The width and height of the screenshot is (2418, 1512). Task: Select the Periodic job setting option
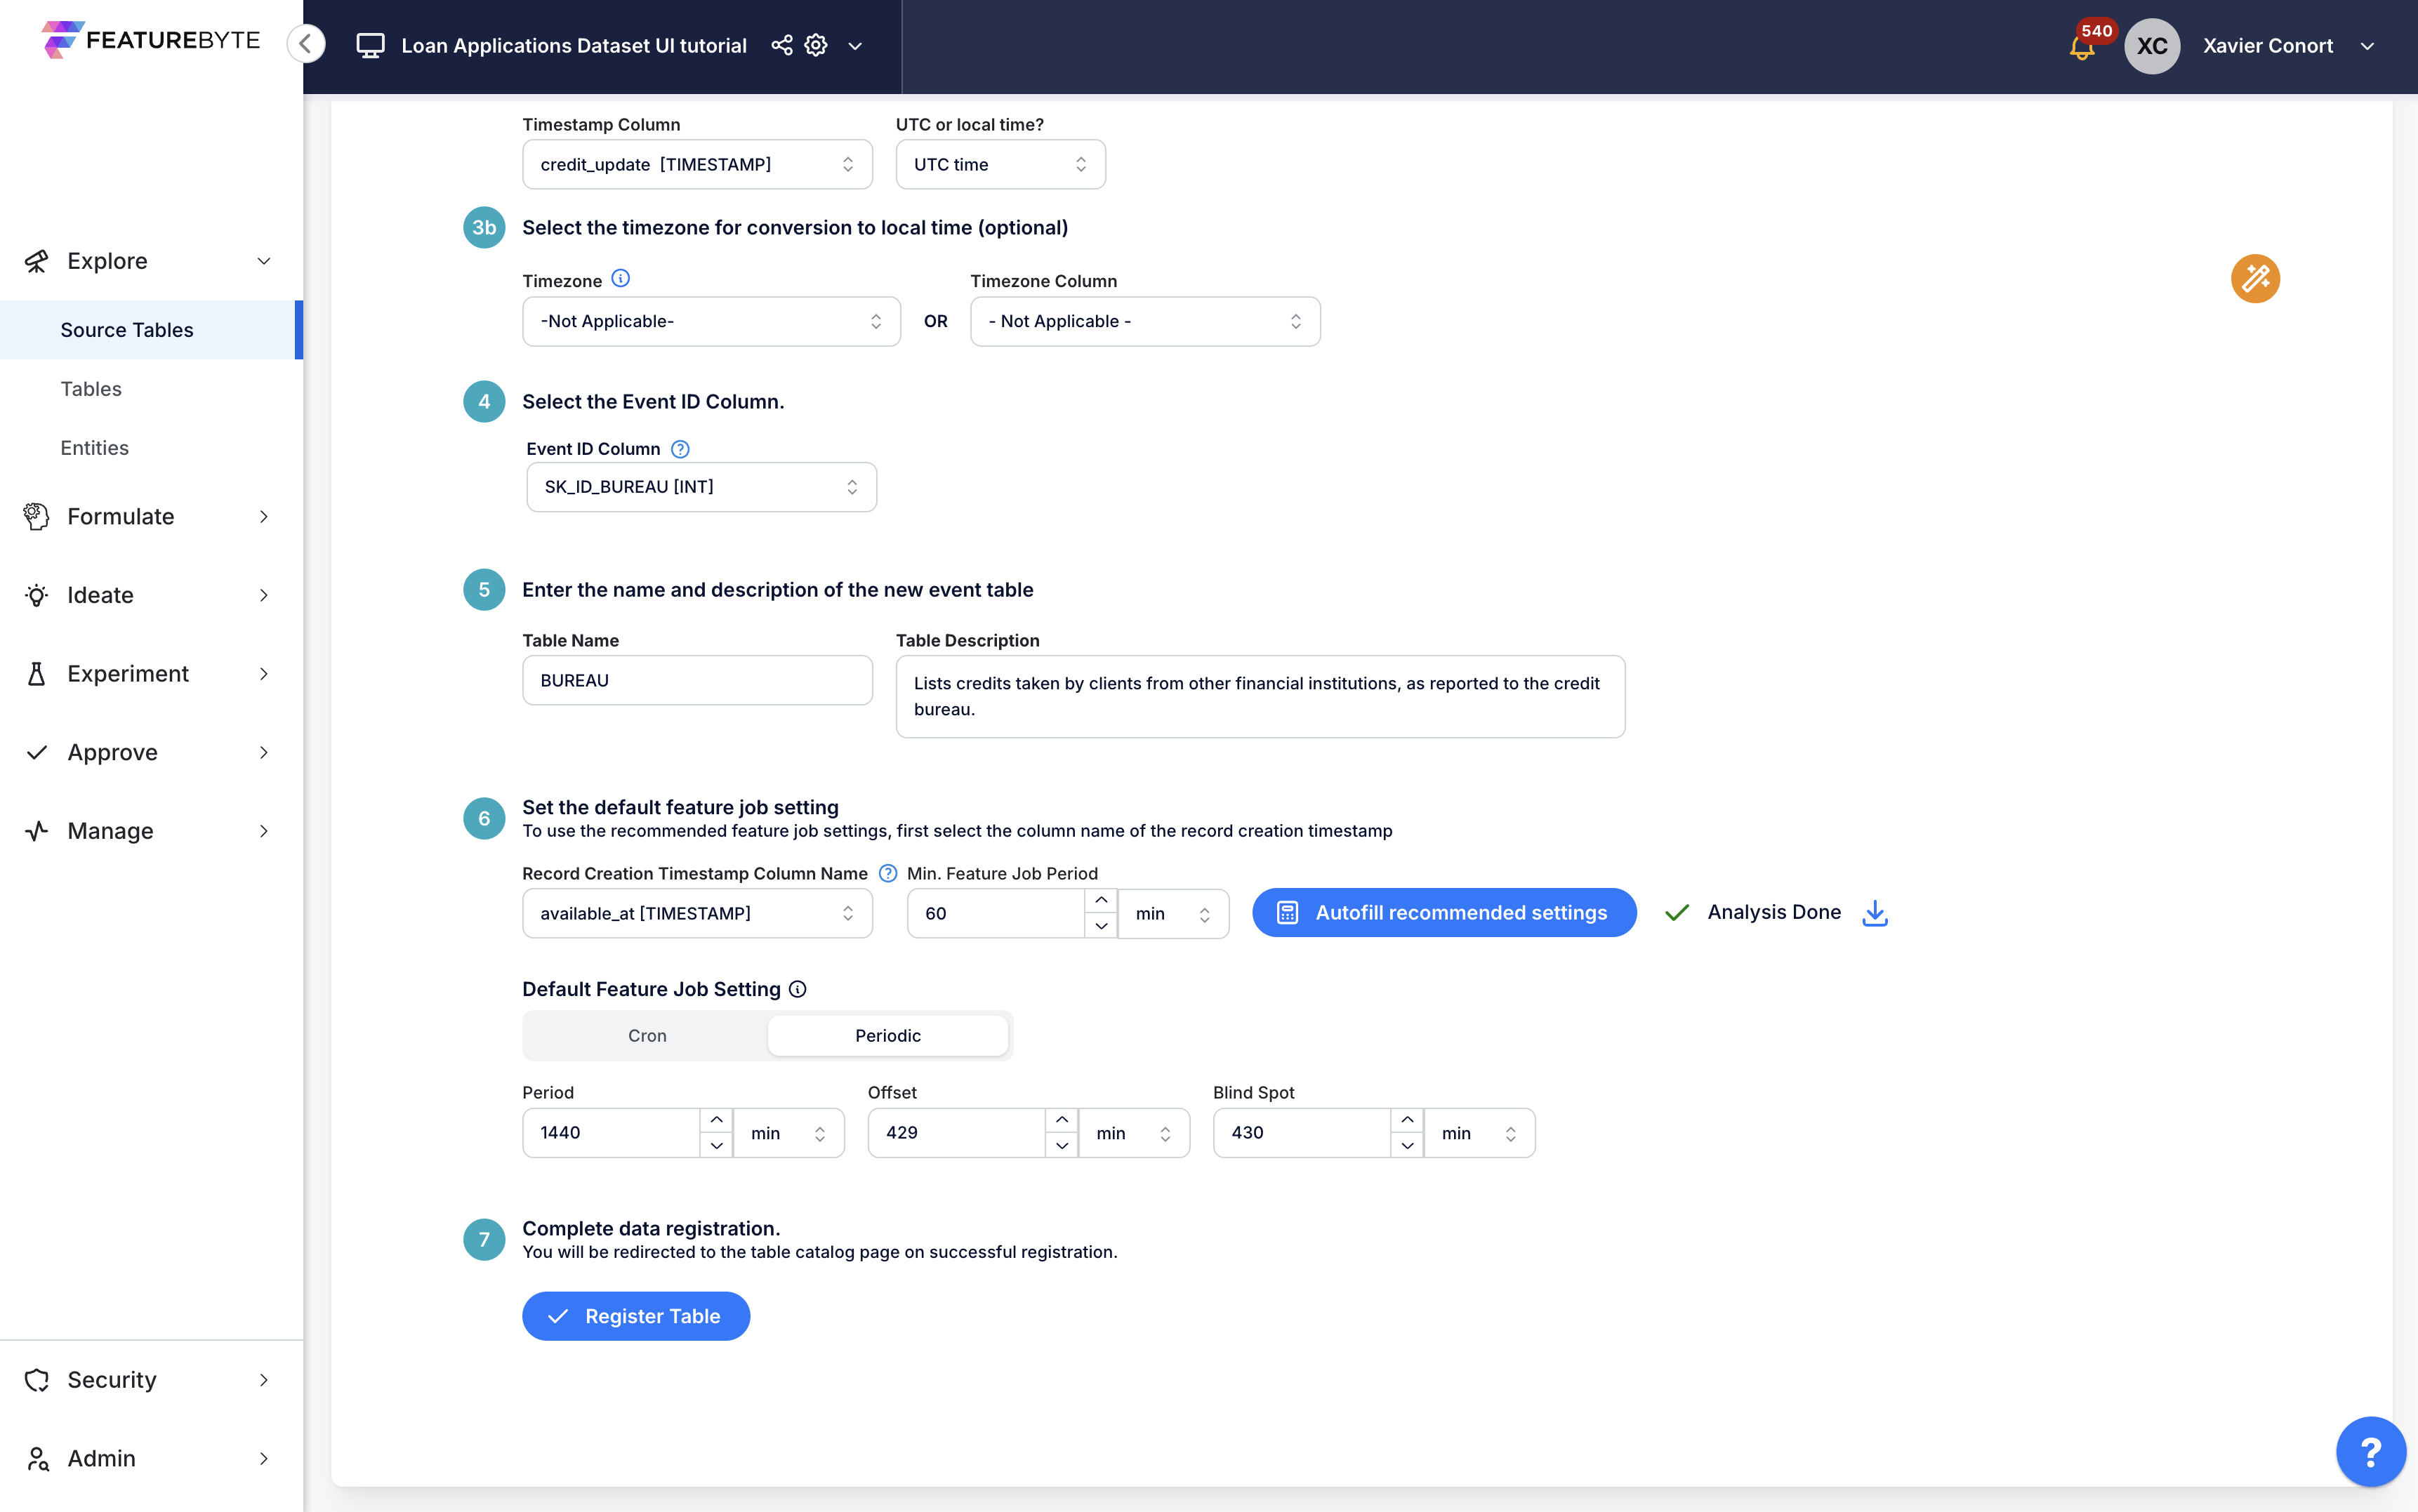pos(887,1036)
